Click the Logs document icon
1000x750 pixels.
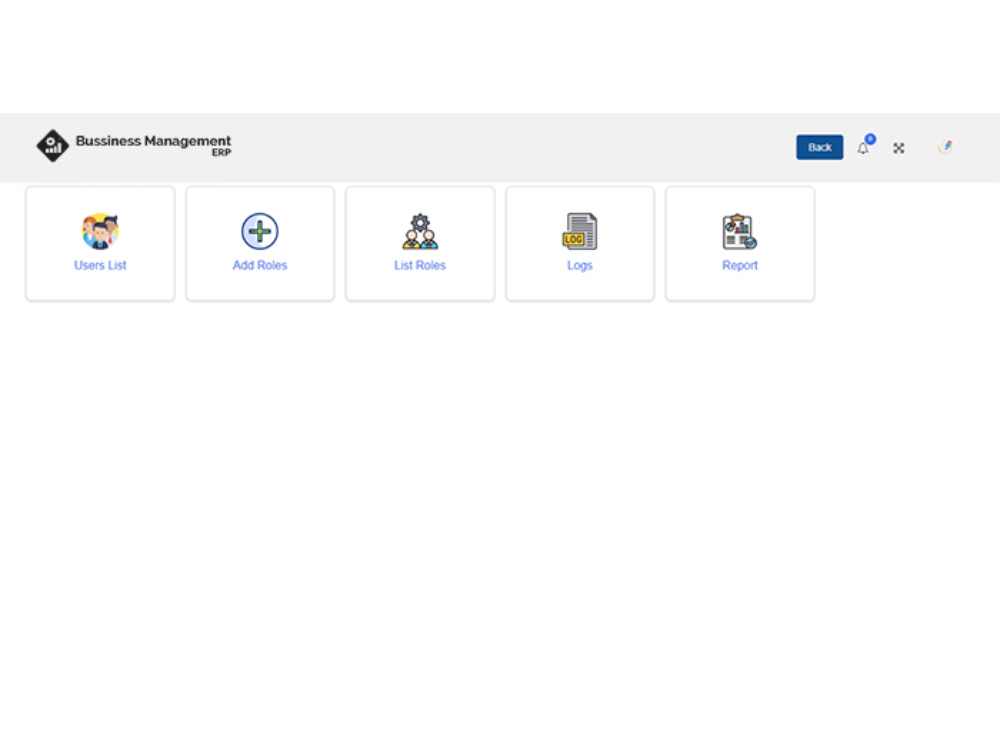580,231
